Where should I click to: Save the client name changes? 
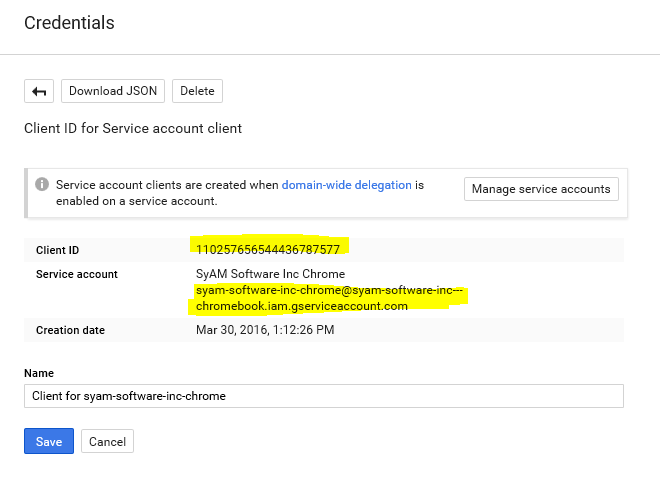[48, 441]
